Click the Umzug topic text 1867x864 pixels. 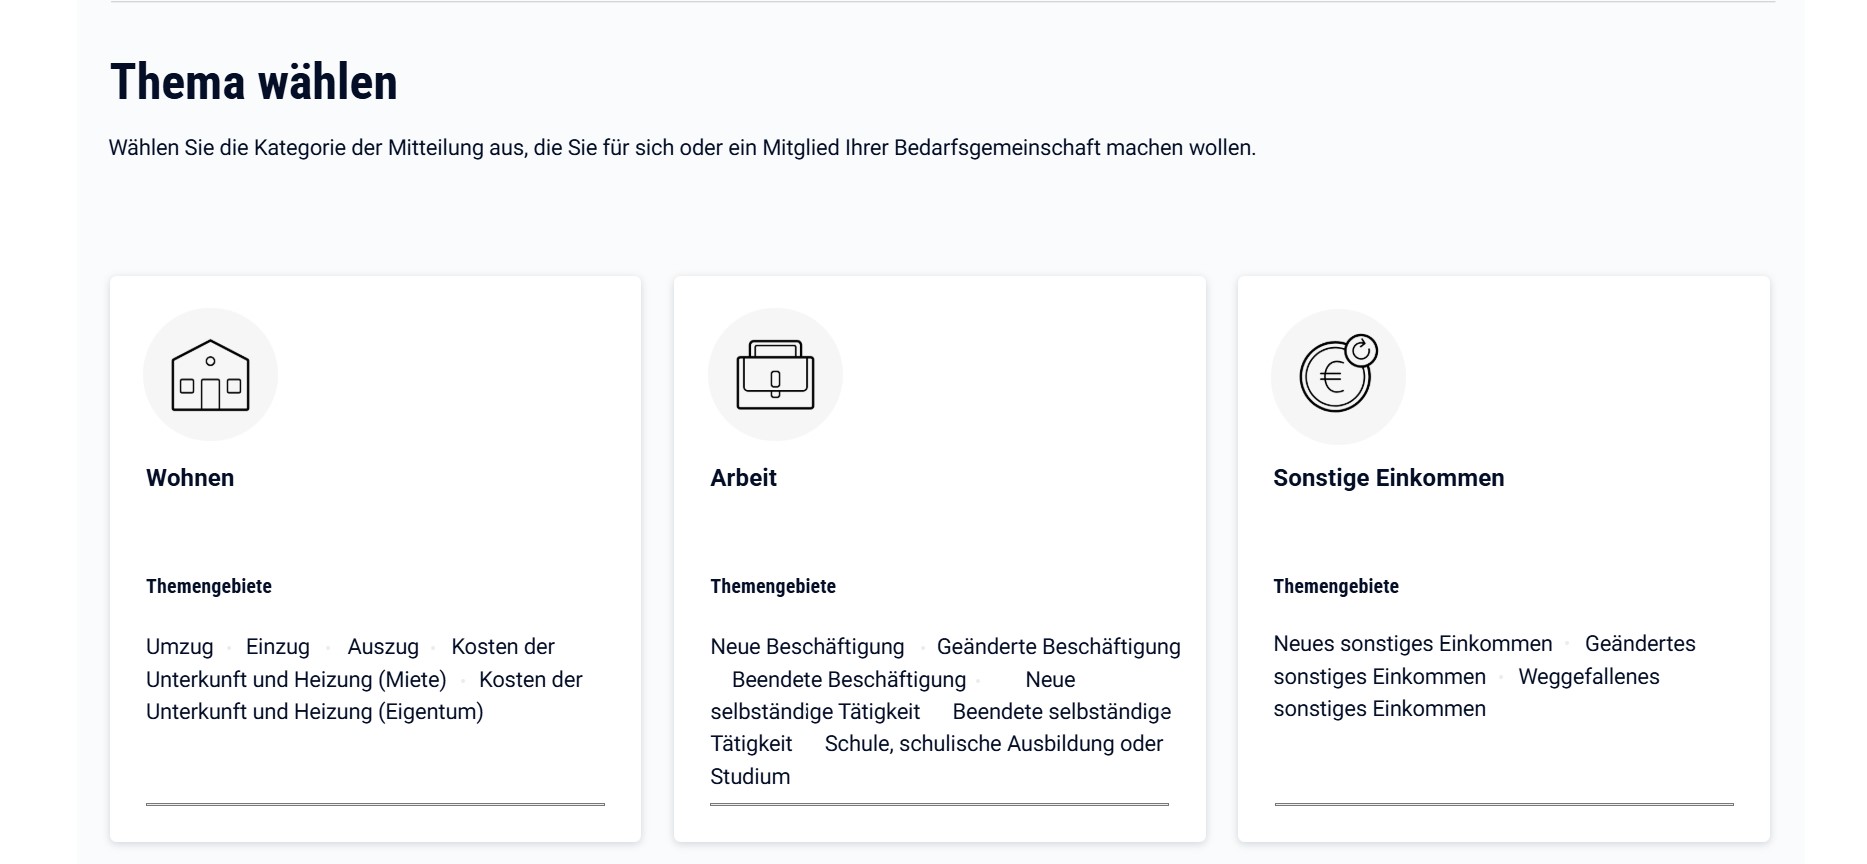click(180, 647)
